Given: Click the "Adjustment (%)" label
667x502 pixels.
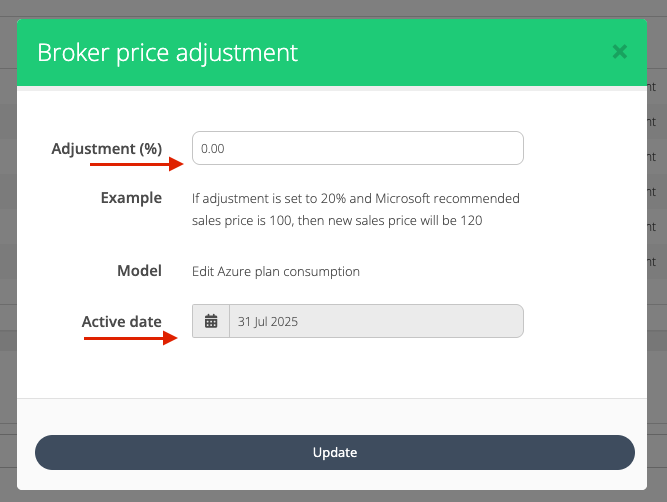Looking at the screenshot, I should click(x=106, y=148).
